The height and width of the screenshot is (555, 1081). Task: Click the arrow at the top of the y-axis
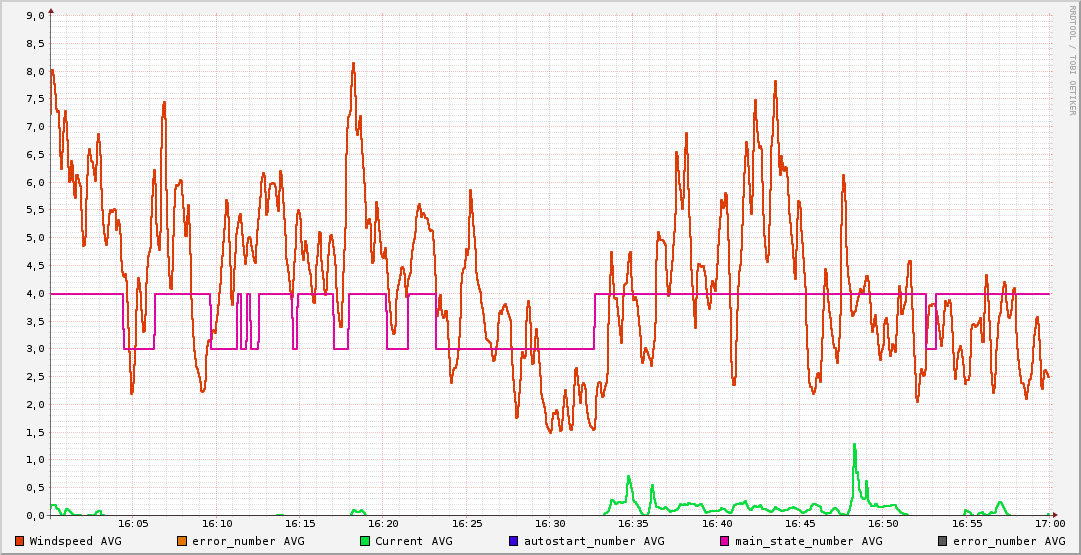[51, 10]
